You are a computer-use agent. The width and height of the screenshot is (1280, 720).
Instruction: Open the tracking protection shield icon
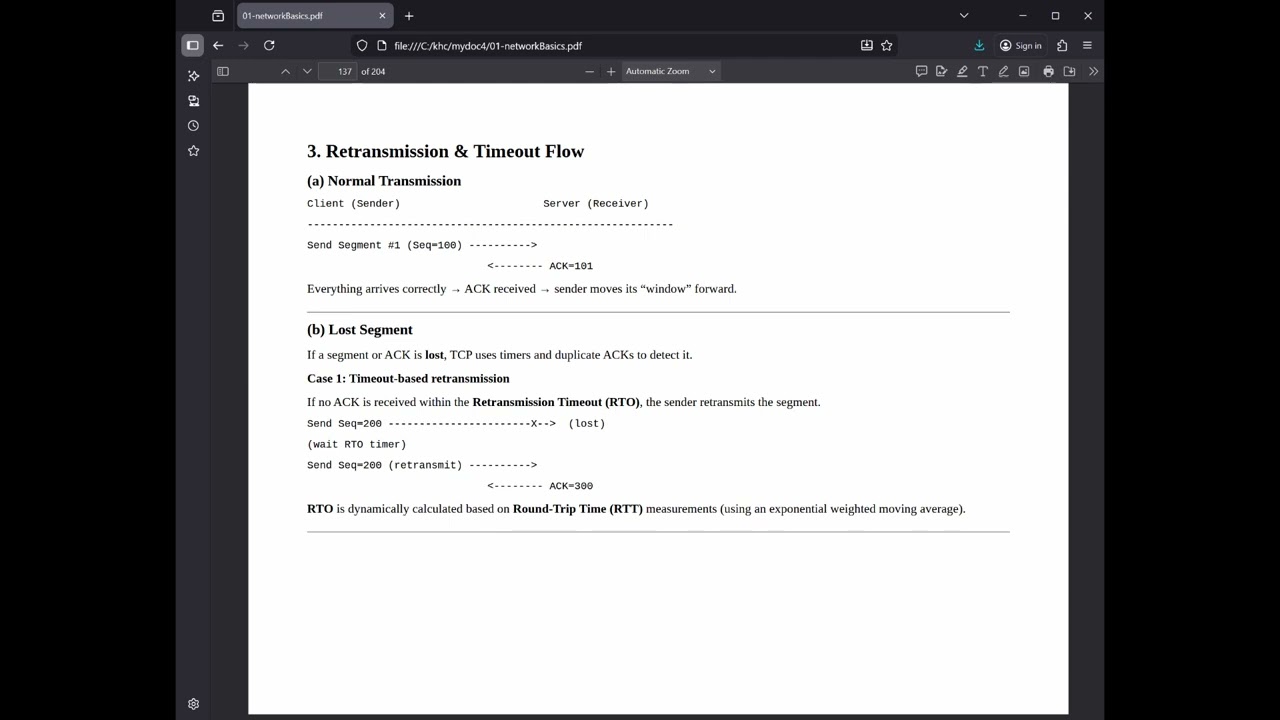(362, 45)
